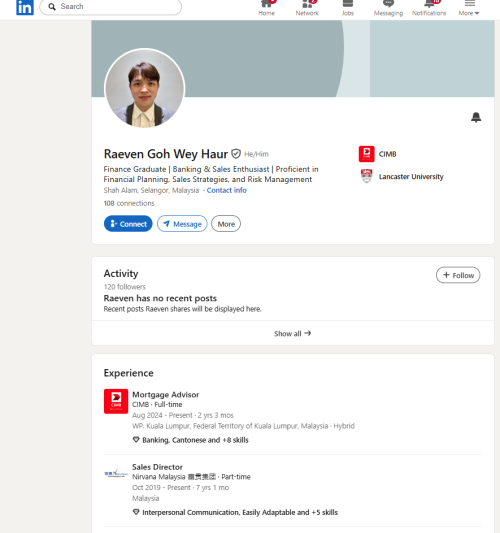Open Interpersonal Communication, Easily Adaptable +5 skills link
500x533 pixels.
240,512
